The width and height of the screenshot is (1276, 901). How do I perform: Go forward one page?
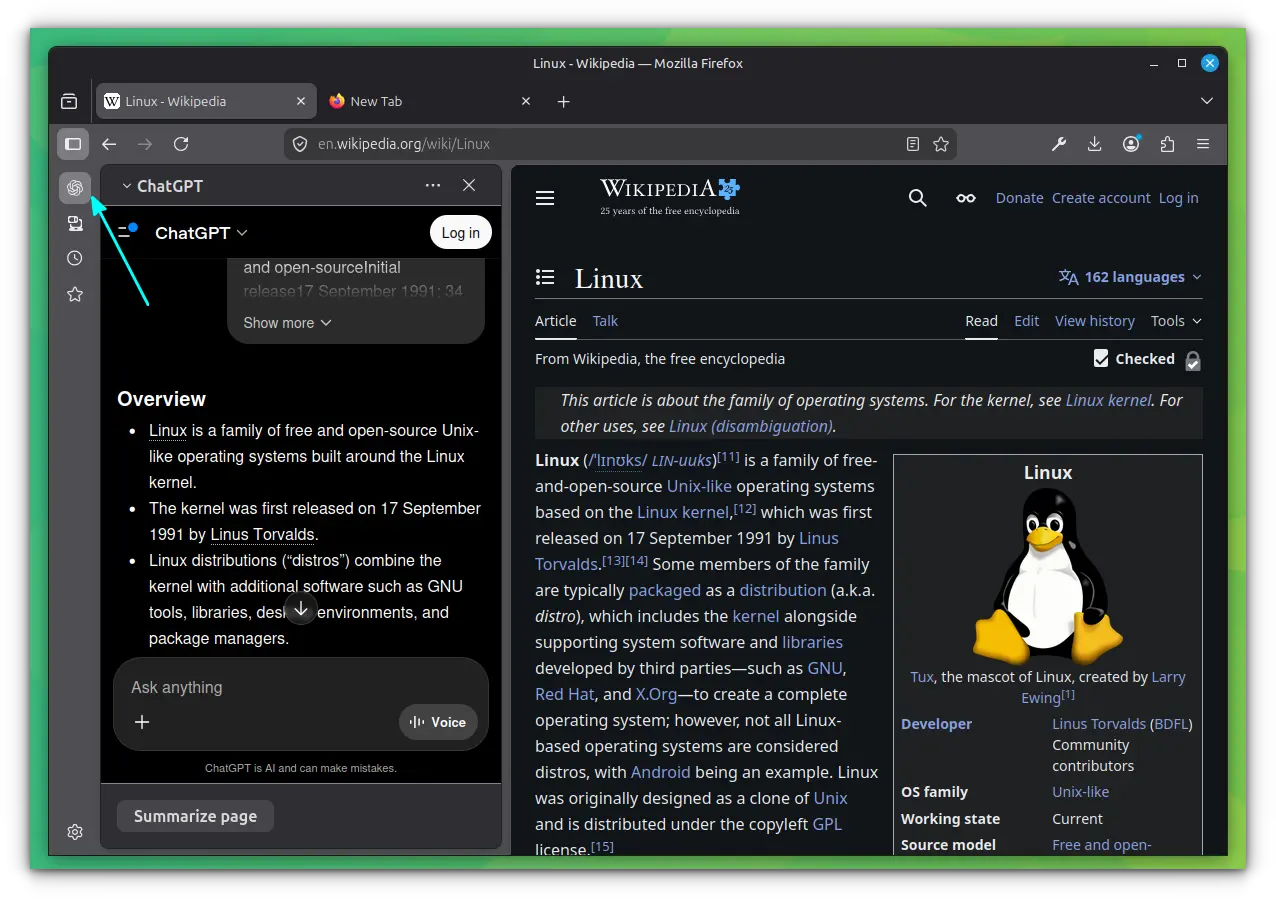coord(145,144)
